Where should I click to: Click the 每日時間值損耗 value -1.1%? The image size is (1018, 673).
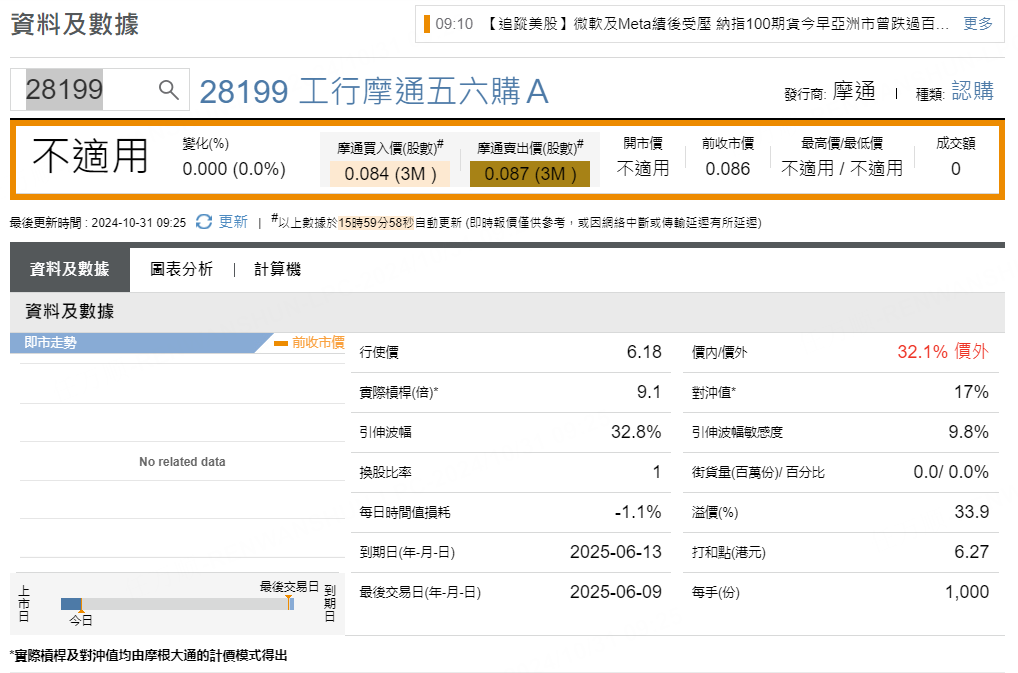(638, 512)
